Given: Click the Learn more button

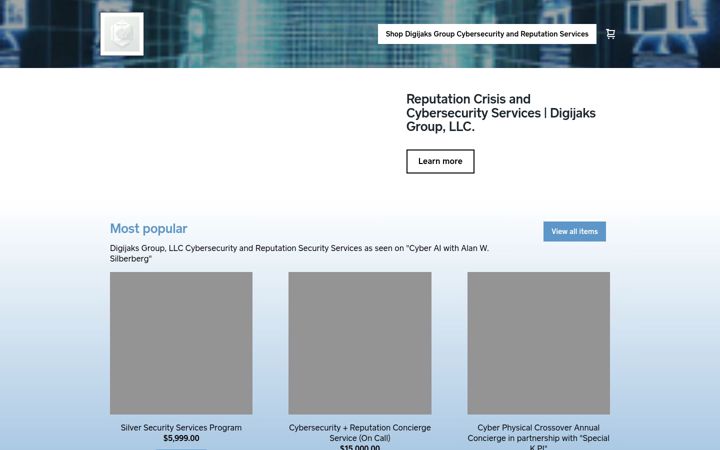Looking at the screenshot, I should (440, 161).
